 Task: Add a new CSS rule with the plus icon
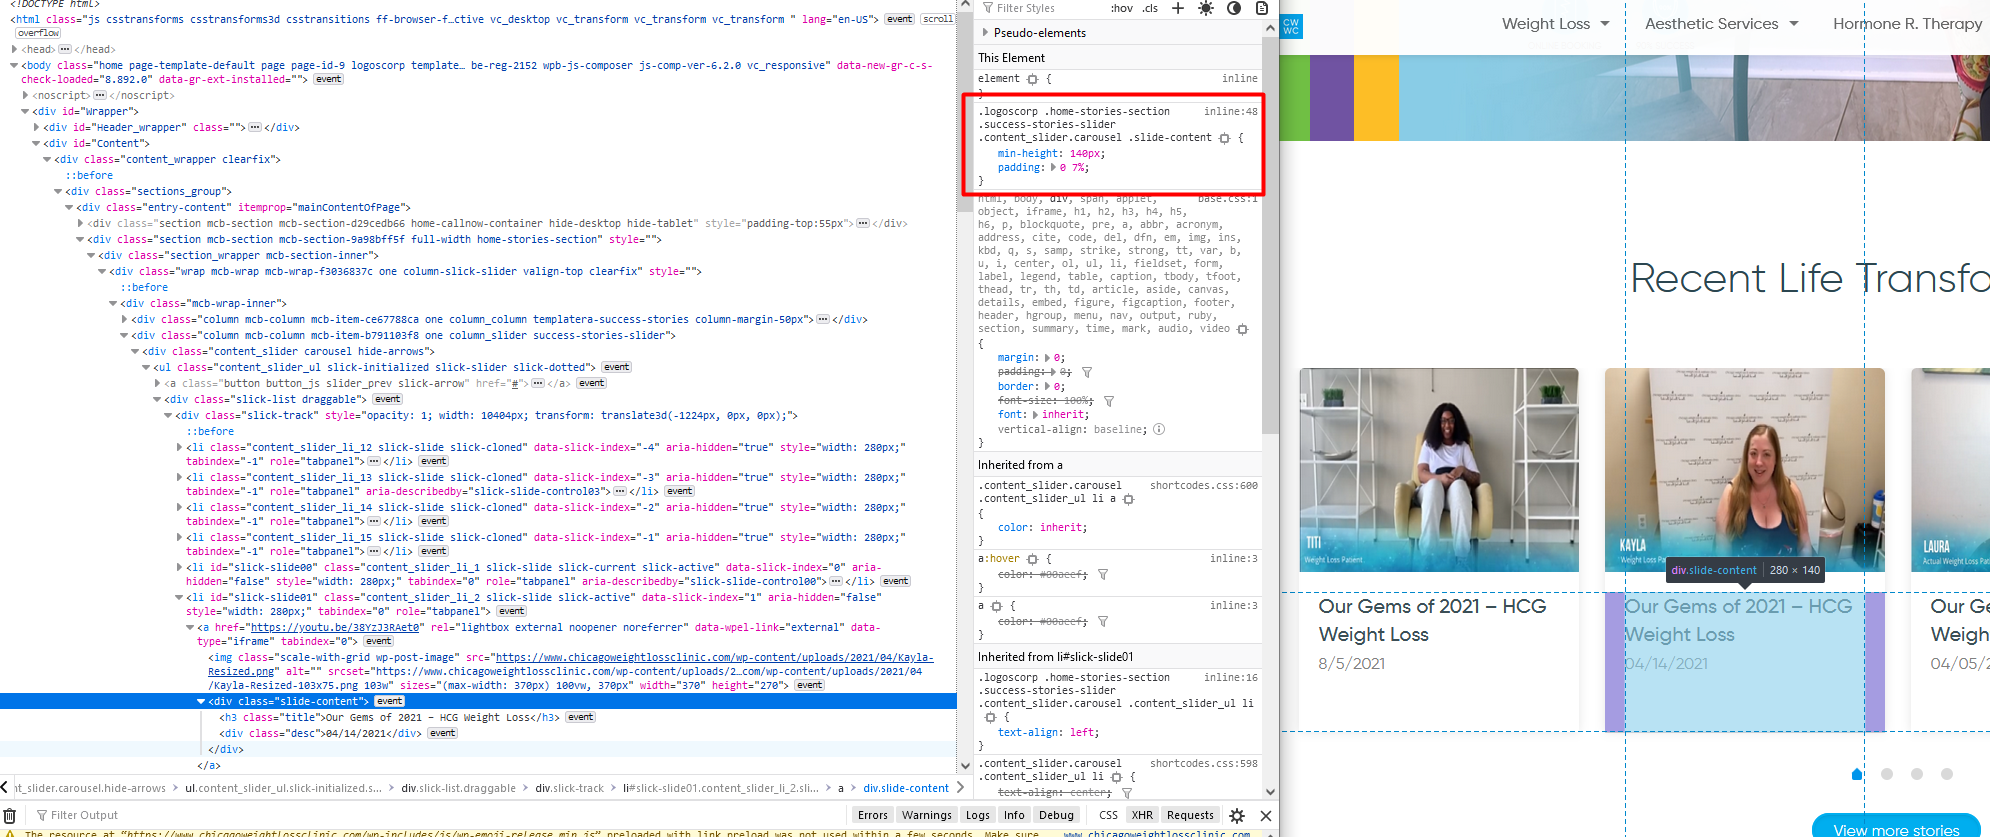coord(1178,8)
